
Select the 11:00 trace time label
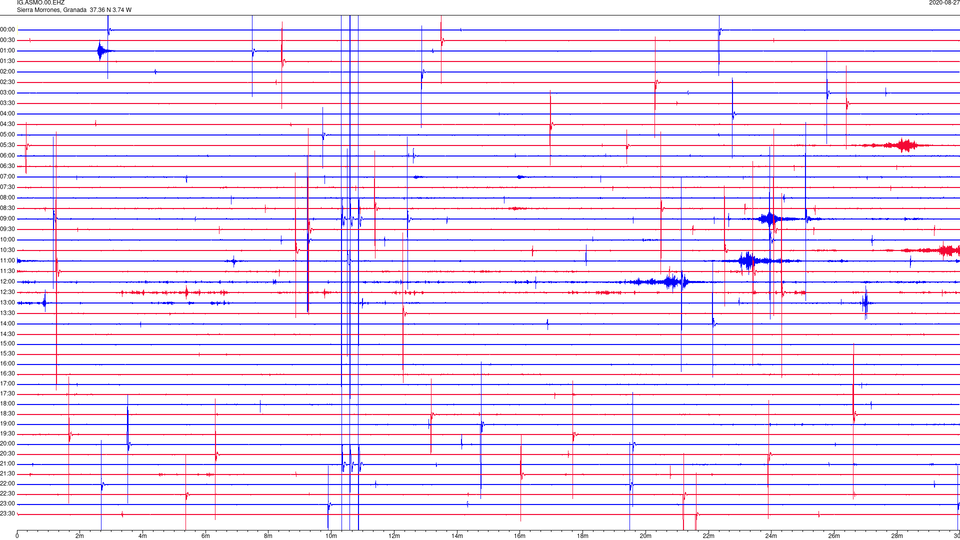8,261
